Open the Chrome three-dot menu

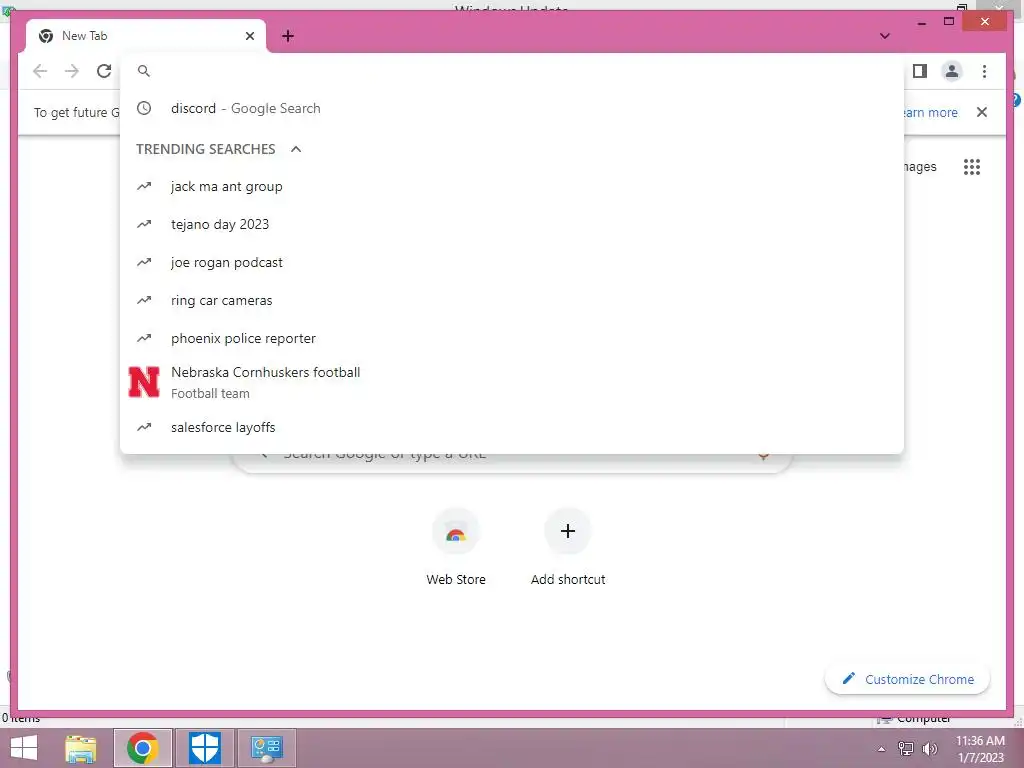tap(984, 71)
